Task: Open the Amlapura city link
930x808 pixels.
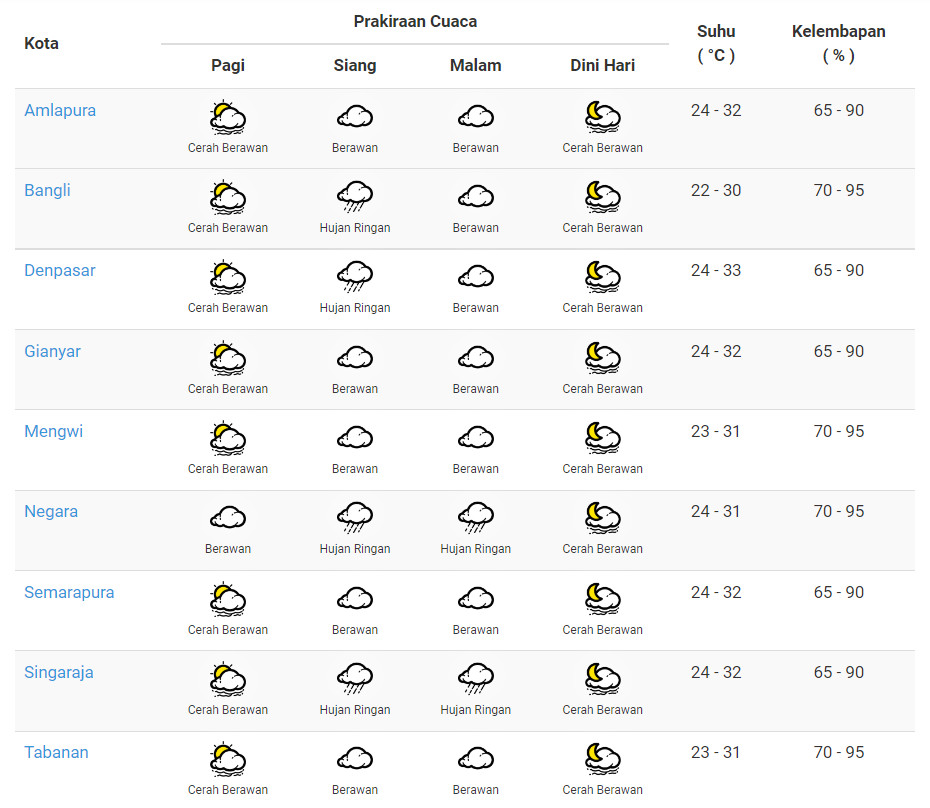Action: 60,110
